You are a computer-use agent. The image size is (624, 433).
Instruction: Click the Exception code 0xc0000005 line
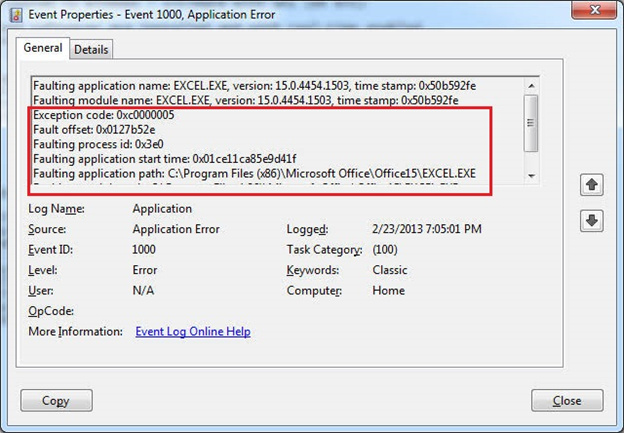click(x=104, y=115)
